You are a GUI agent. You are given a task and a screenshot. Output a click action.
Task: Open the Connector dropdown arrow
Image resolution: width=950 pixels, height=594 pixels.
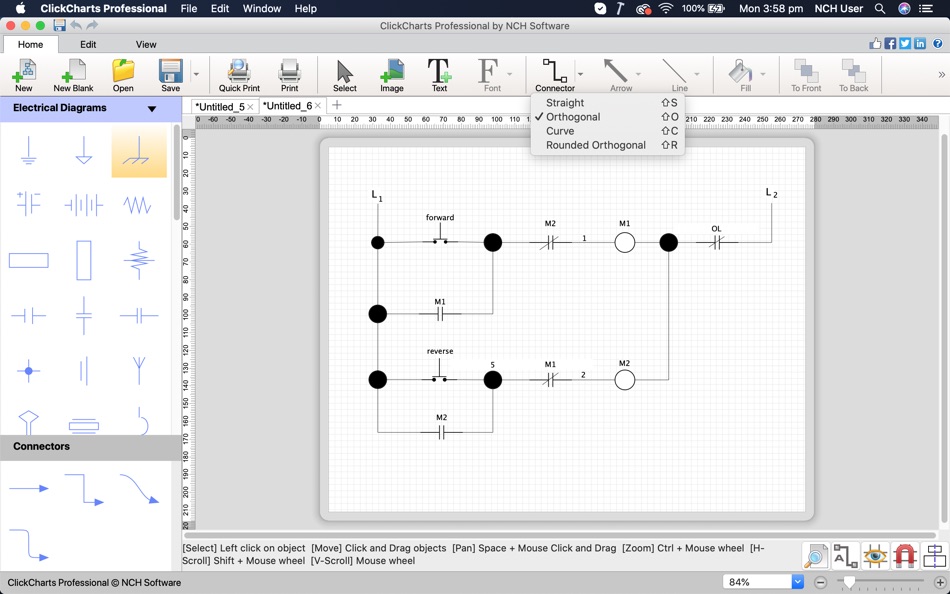coord(580,74)
